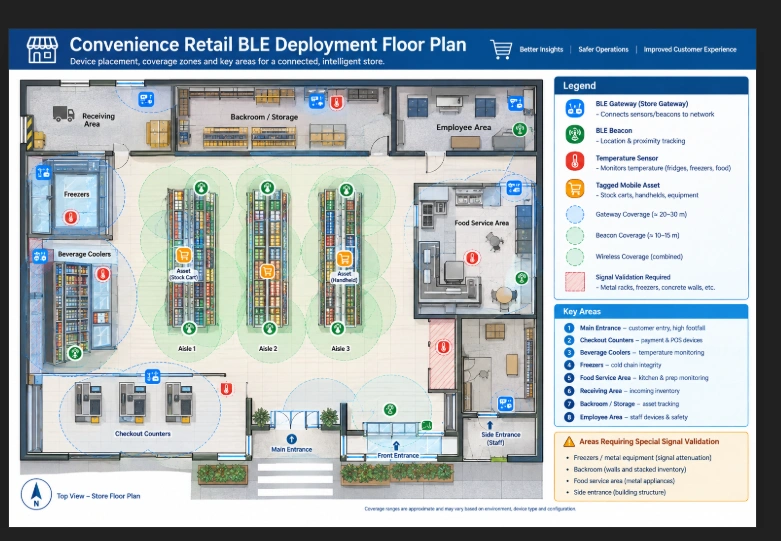This screenshot has width=781, height=541.
Task: Click the beacon at top of Aisle 1
Action: (201, 188)
